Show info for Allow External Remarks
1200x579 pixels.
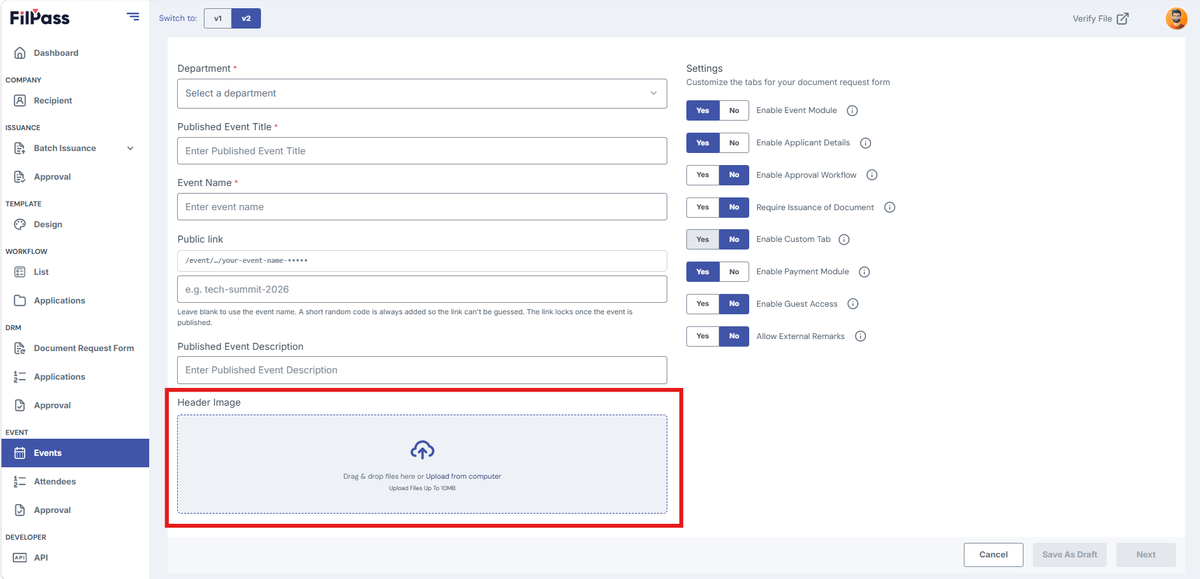[x=861, y=336]
